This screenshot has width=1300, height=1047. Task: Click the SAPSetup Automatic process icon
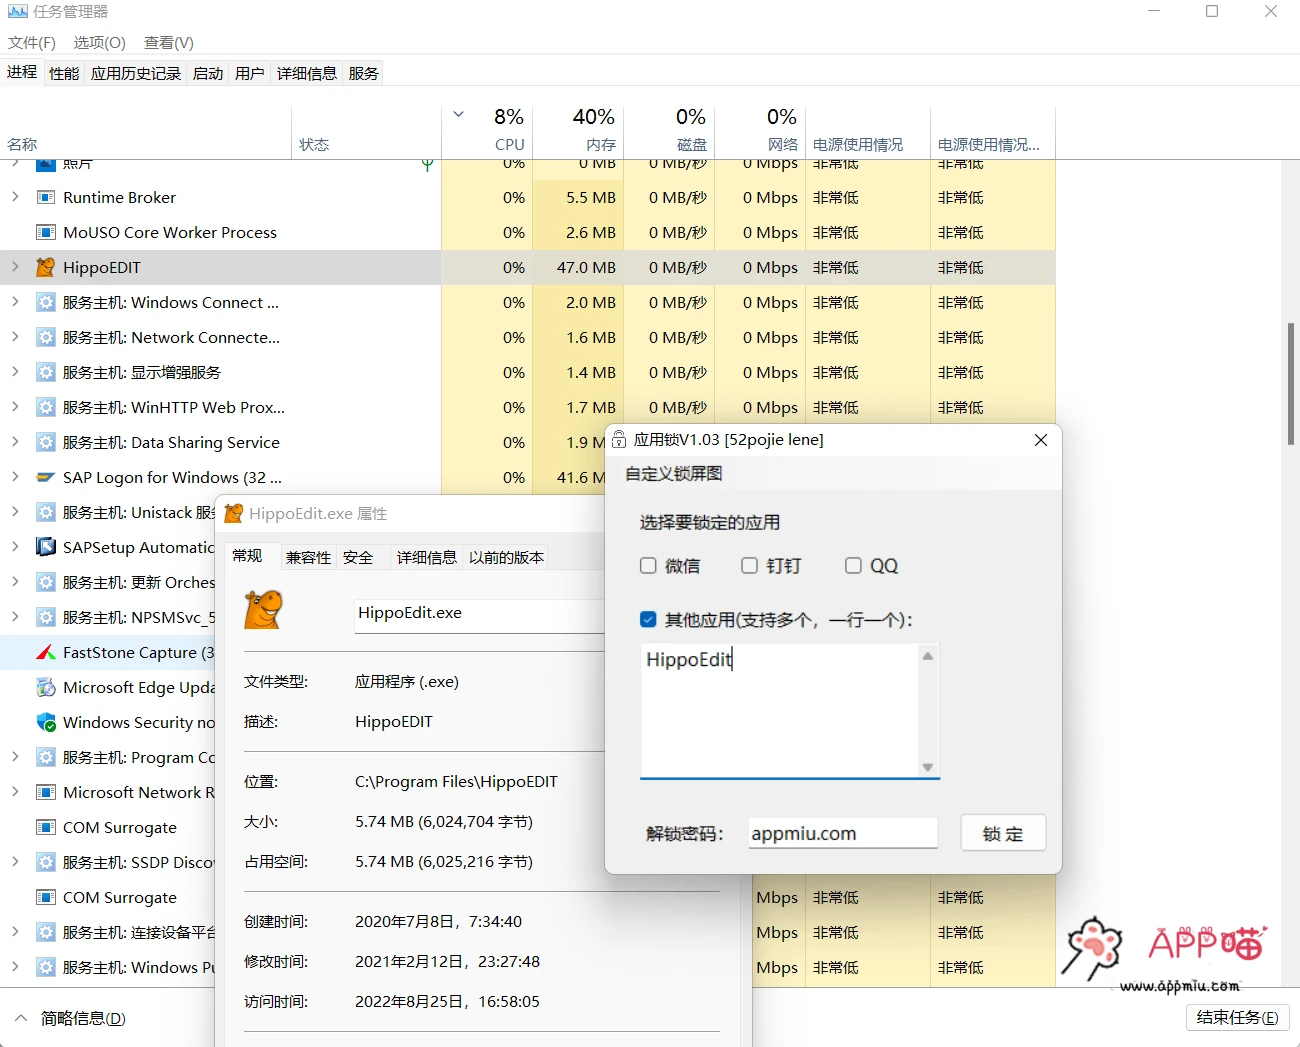point(45,547)
